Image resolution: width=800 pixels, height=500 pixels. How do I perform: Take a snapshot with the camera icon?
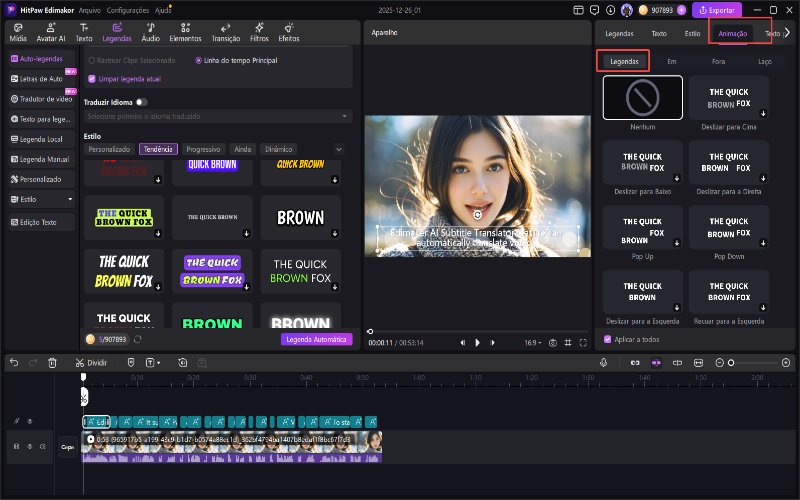(x=552, y=342)
